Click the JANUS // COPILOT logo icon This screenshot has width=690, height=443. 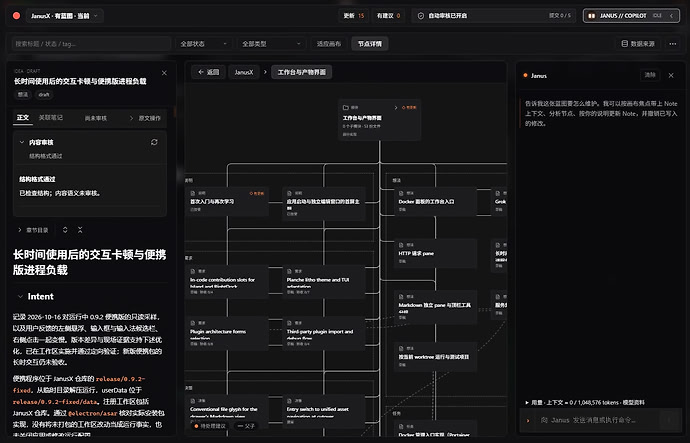point(592,16)
